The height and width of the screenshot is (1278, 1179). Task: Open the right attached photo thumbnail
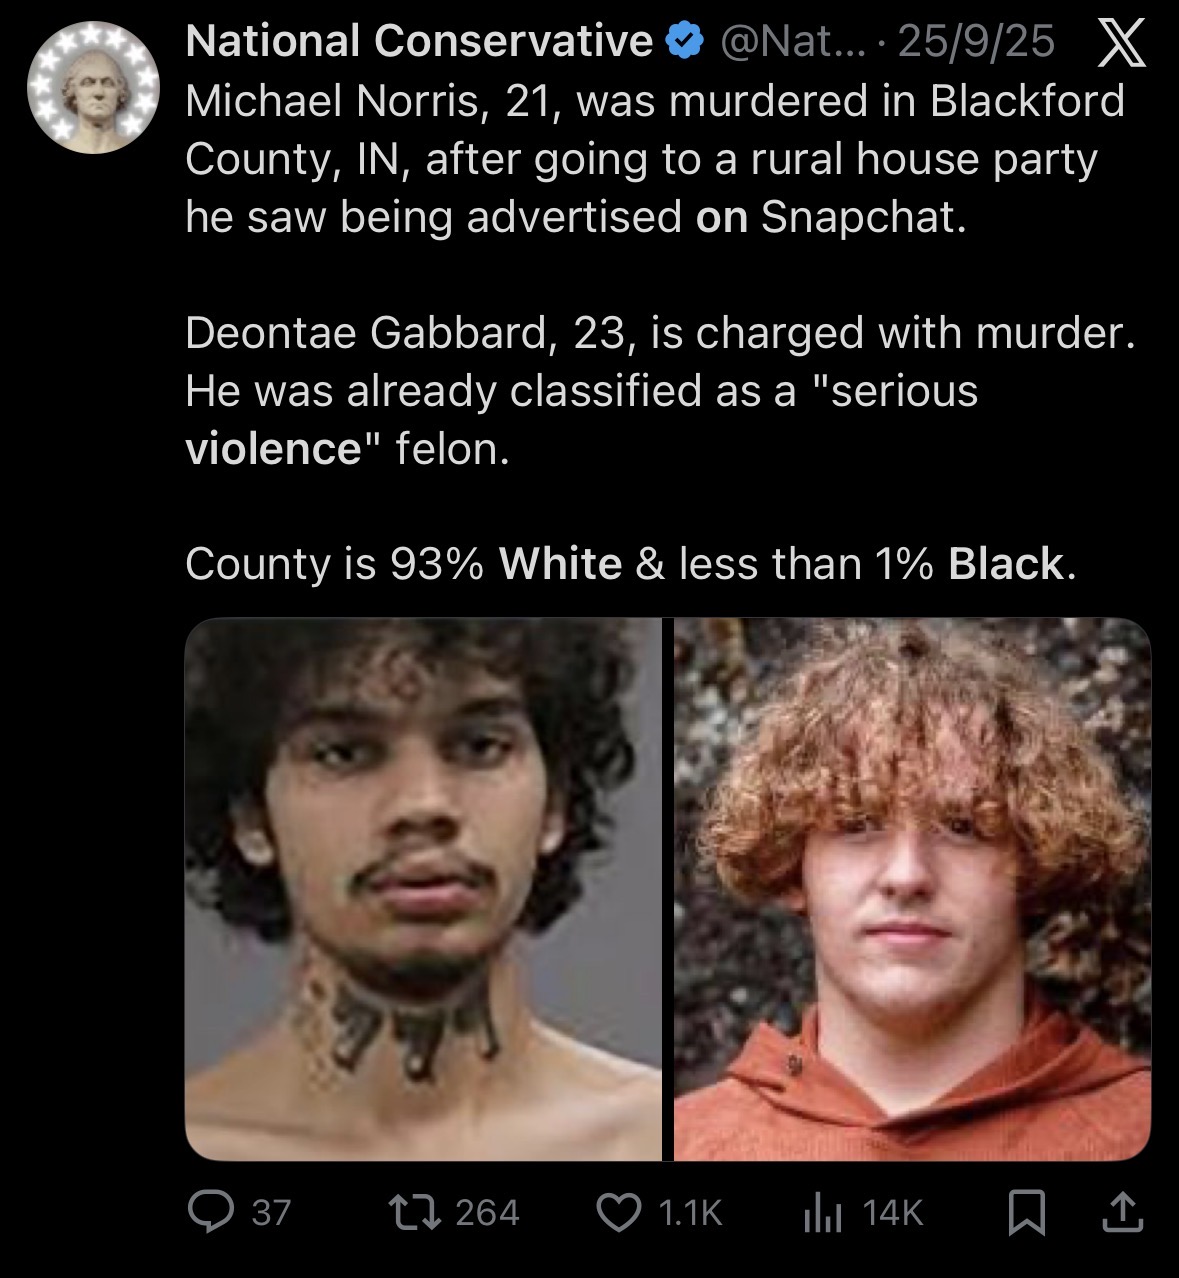pos(912,889)
